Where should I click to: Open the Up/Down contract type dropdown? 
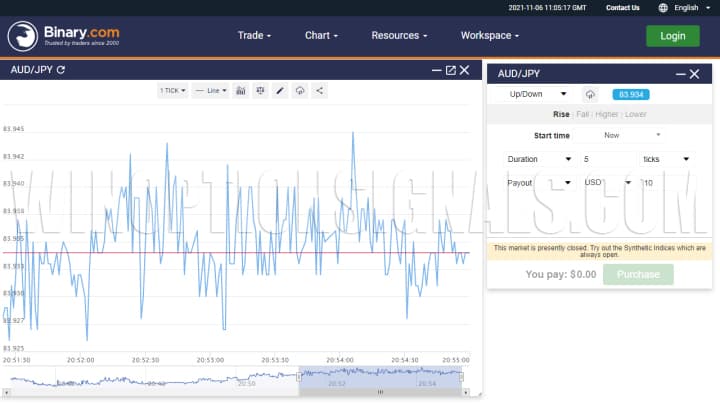(x=538, y=94)
